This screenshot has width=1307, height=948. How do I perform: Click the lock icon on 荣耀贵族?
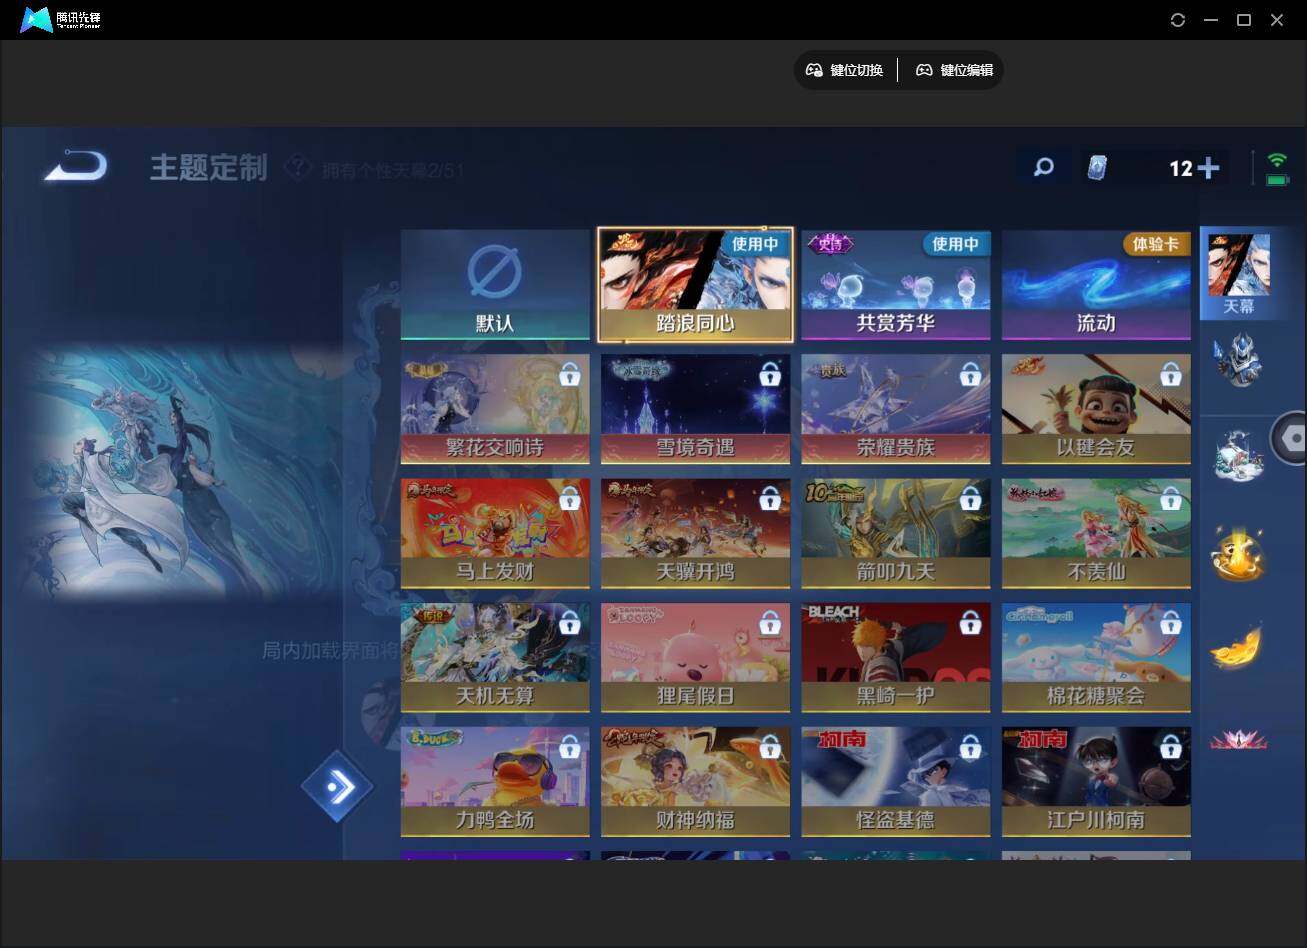pyautogui.click(x=970, y=375)
